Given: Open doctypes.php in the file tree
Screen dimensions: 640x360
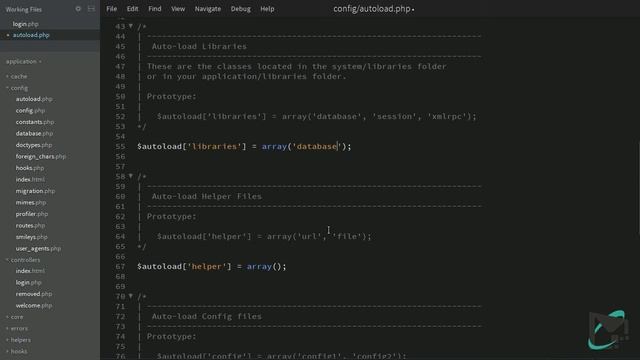Looking at the screenshot, I should click(34, 145).
